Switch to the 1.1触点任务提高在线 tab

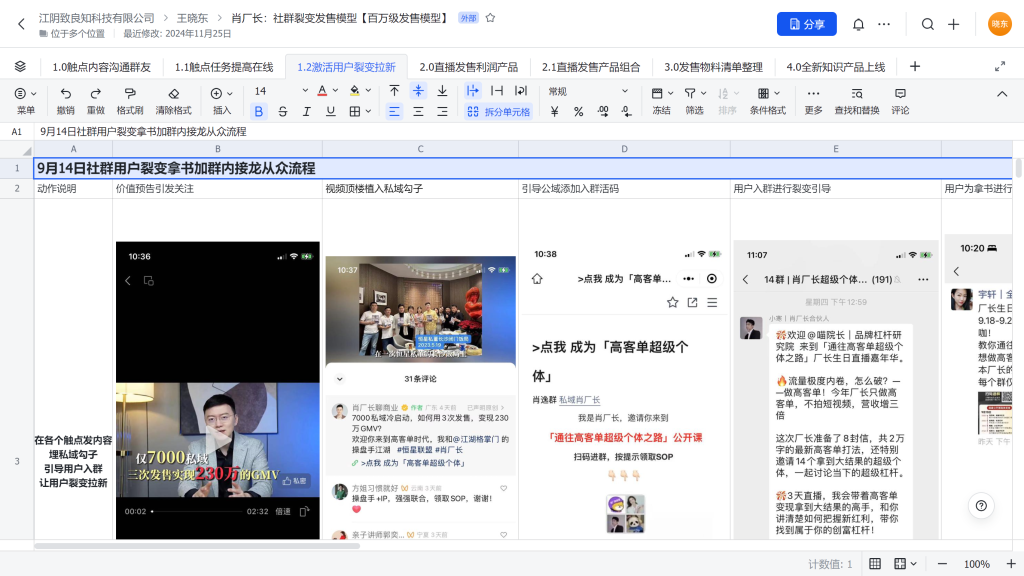pos(224,67)
